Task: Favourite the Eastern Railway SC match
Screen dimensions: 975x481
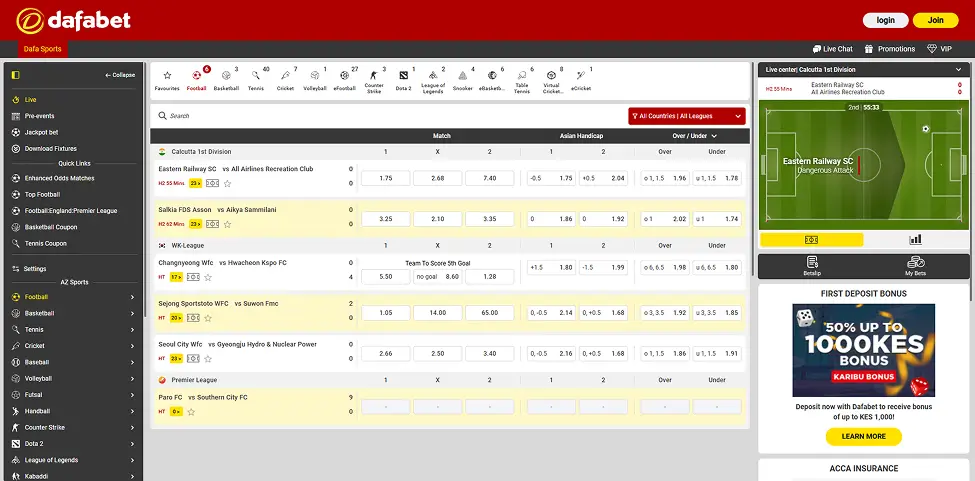Action: (228, 183)
